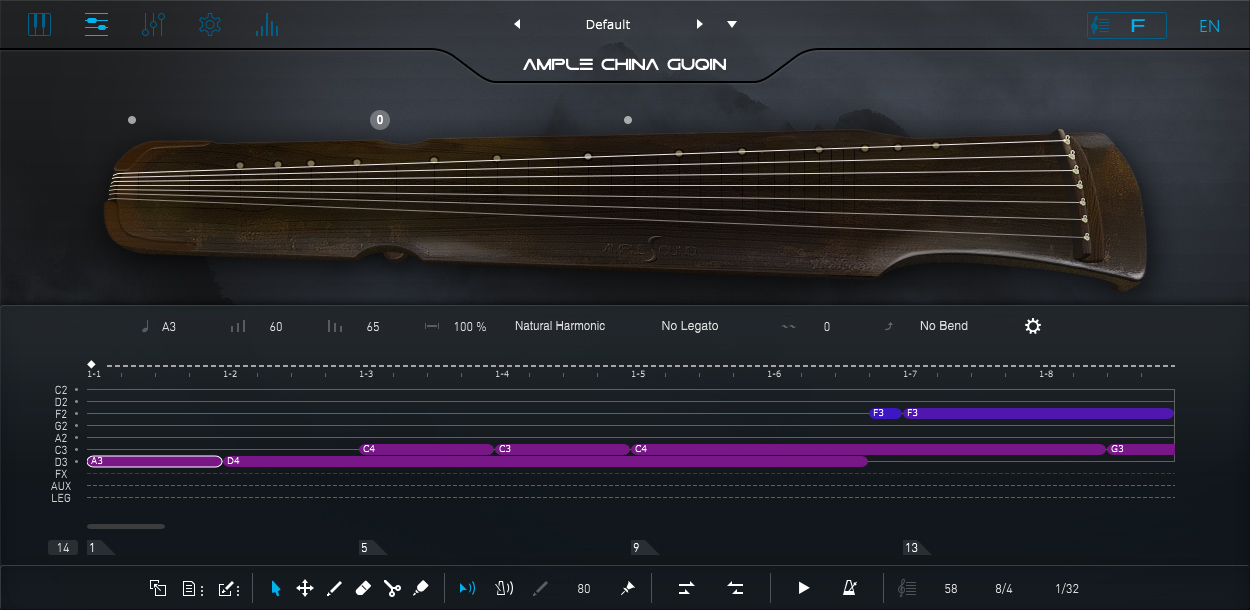This screenshot has height=610, width=1250.
Task: Select next preset arrow
Action: point(700,24)
